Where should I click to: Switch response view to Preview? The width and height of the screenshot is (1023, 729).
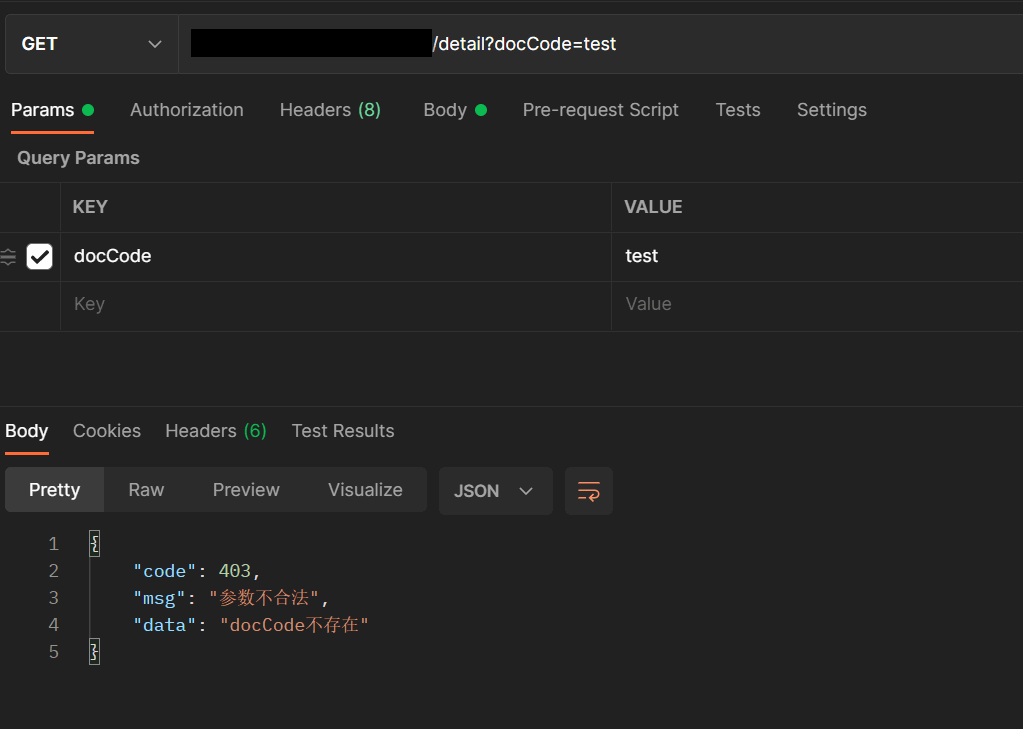(246, 490)
